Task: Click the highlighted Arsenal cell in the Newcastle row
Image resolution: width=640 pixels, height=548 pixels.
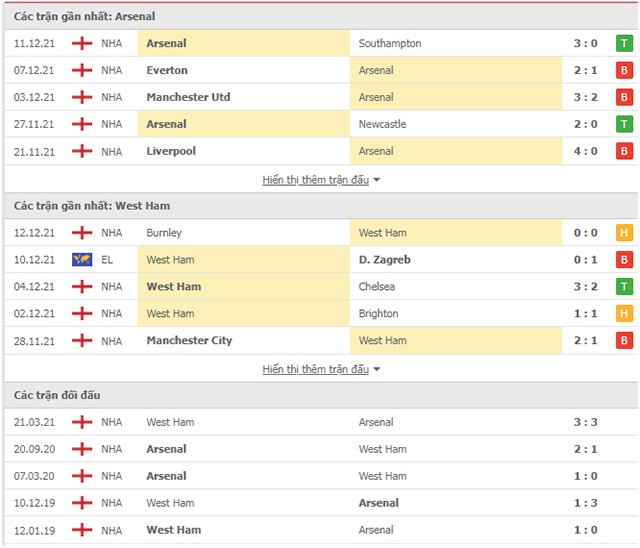Action: coord(244,124)
